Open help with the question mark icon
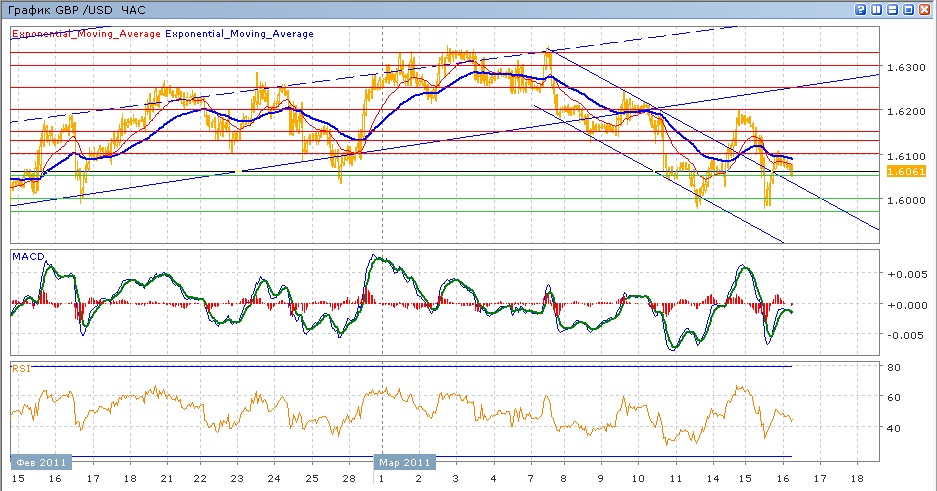Screen dimensions: 937x491 (861, 10)
